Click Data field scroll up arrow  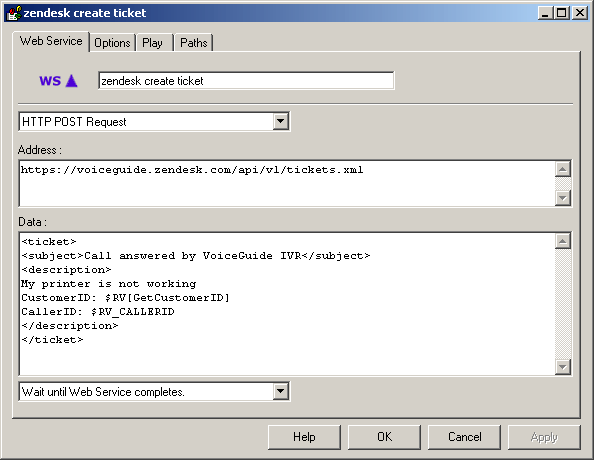coord(563,241)
